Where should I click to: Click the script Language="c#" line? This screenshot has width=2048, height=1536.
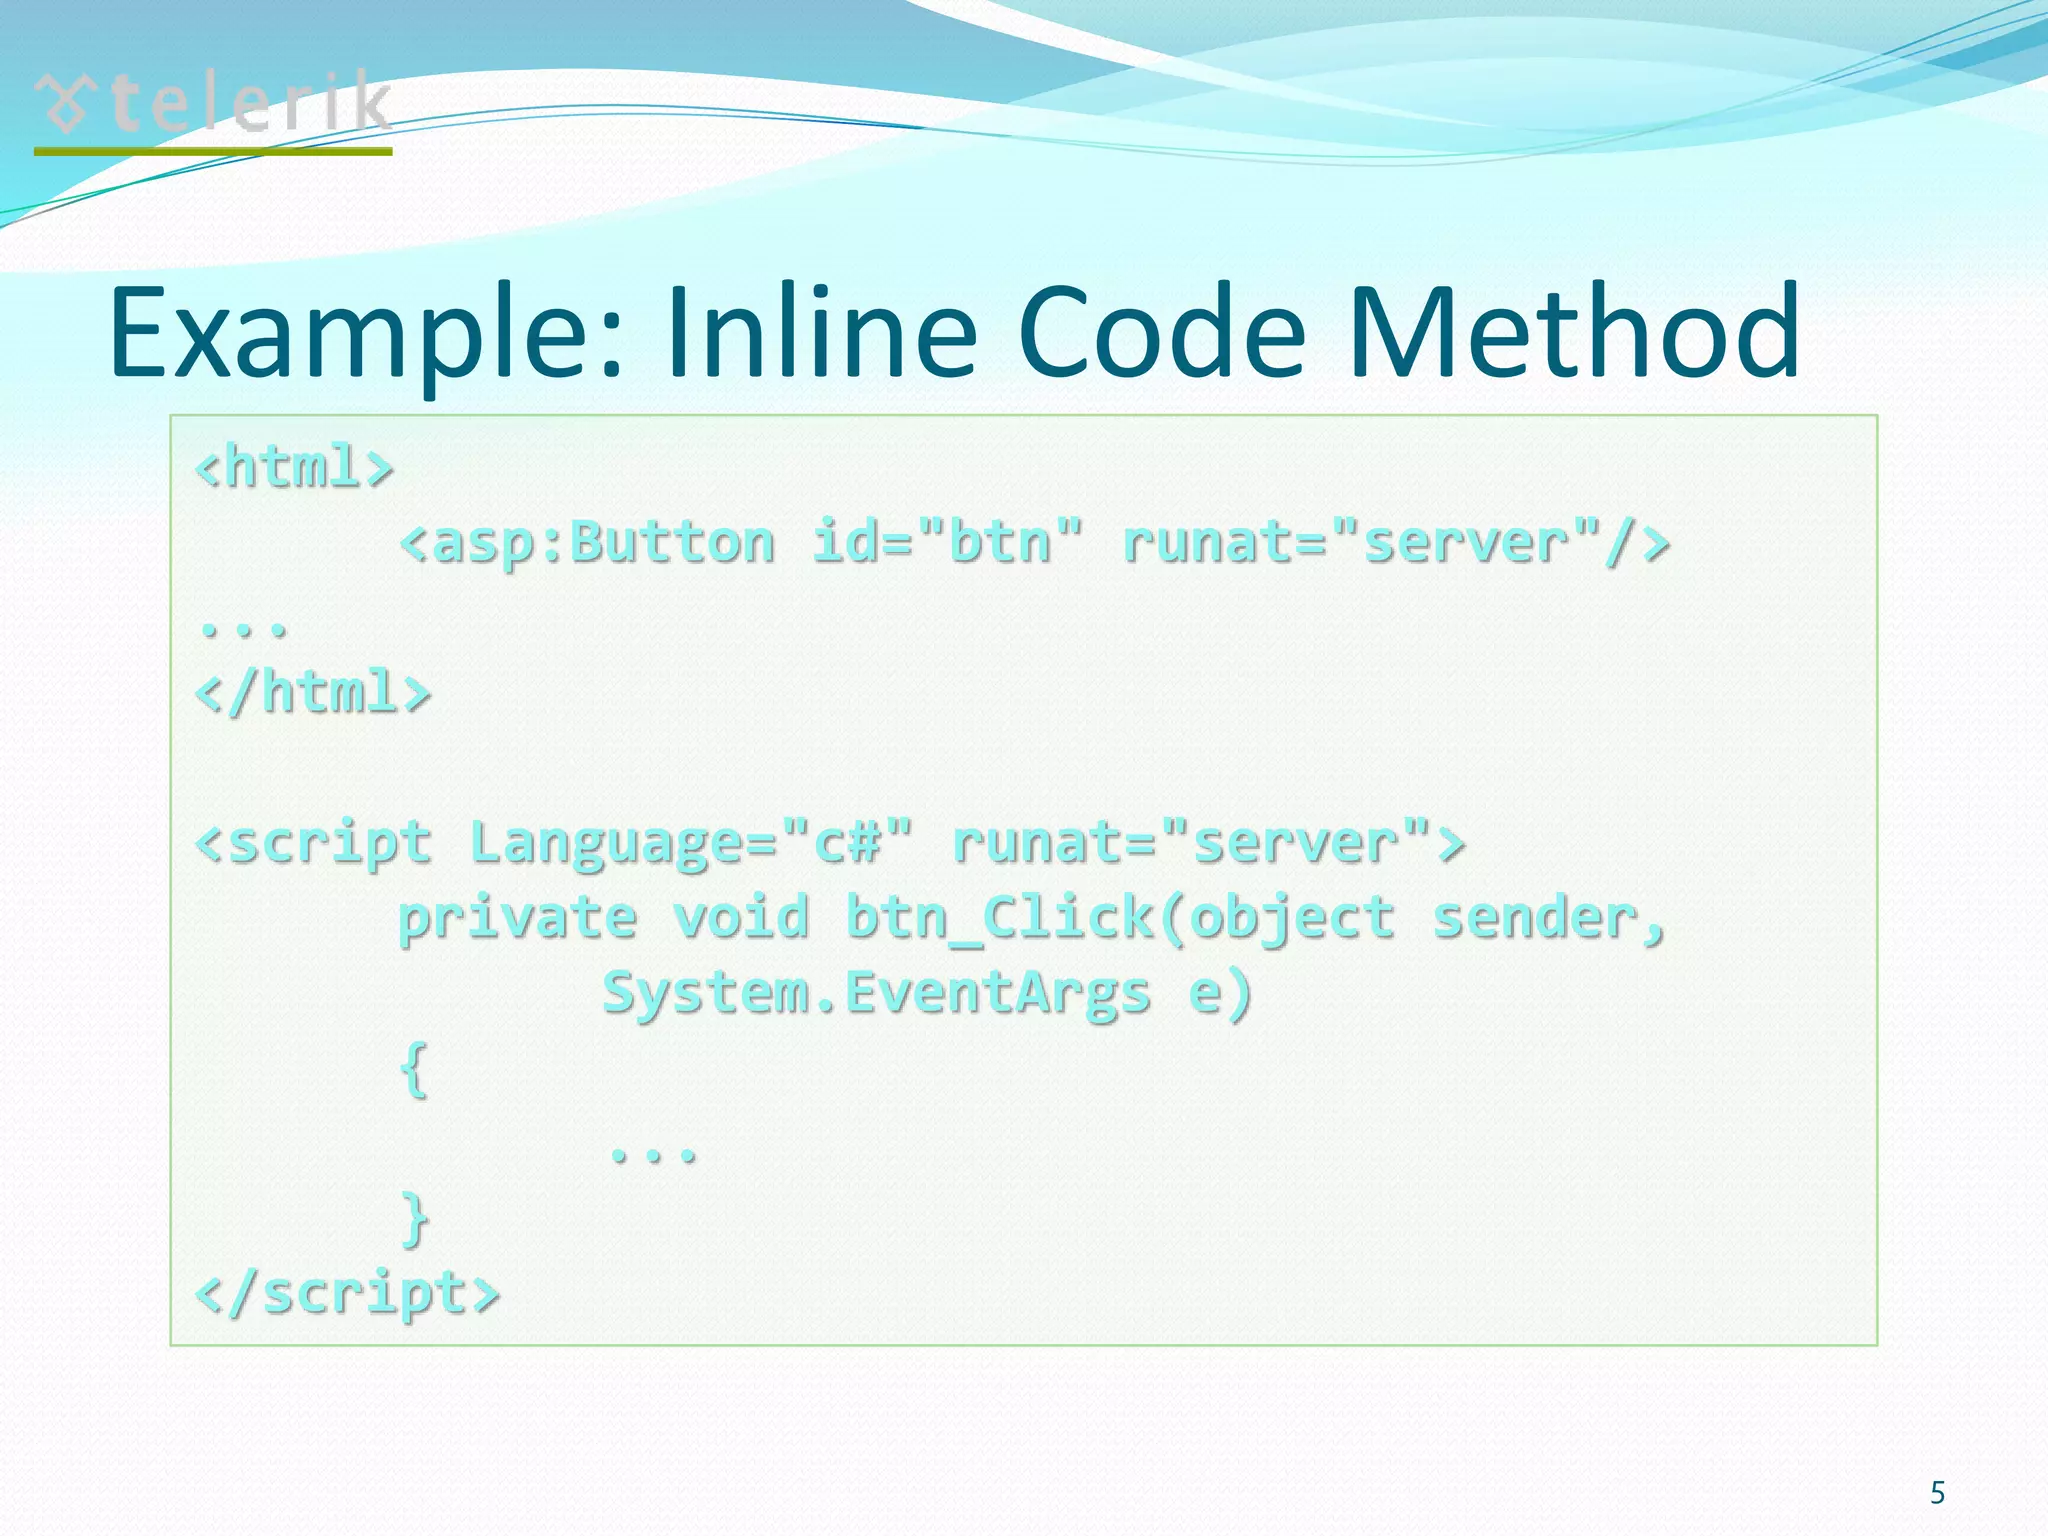coord(829,842)
